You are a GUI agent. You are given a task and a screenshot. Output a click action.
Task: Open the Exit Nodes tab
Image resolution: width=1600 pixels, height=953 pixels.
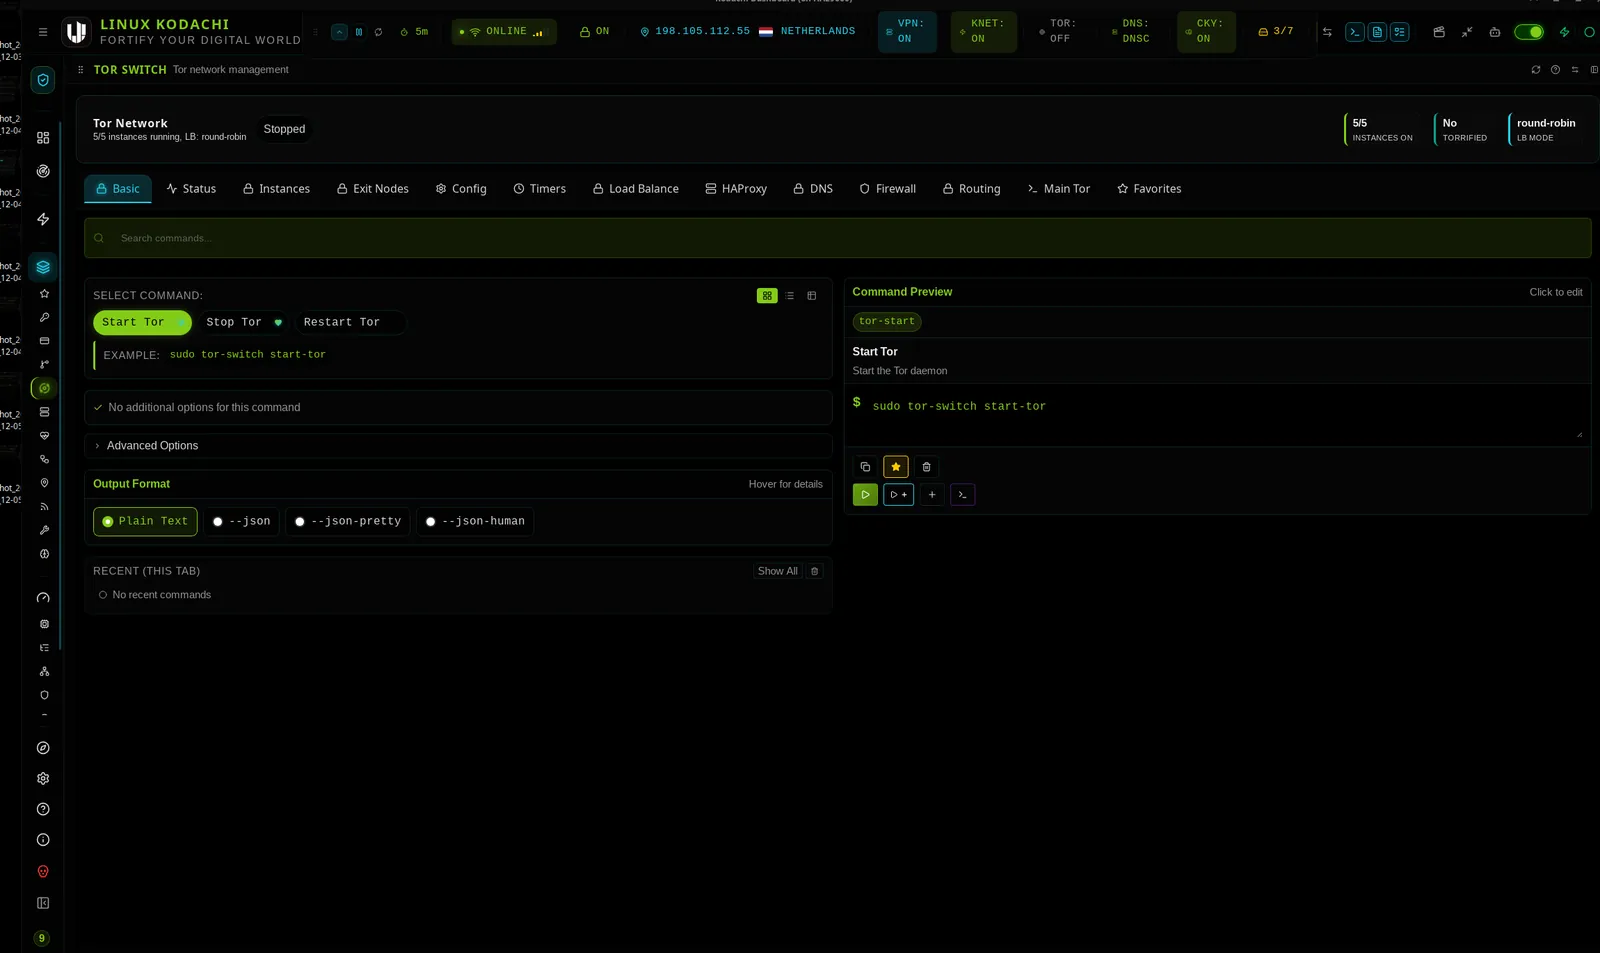tap(372, 189)
